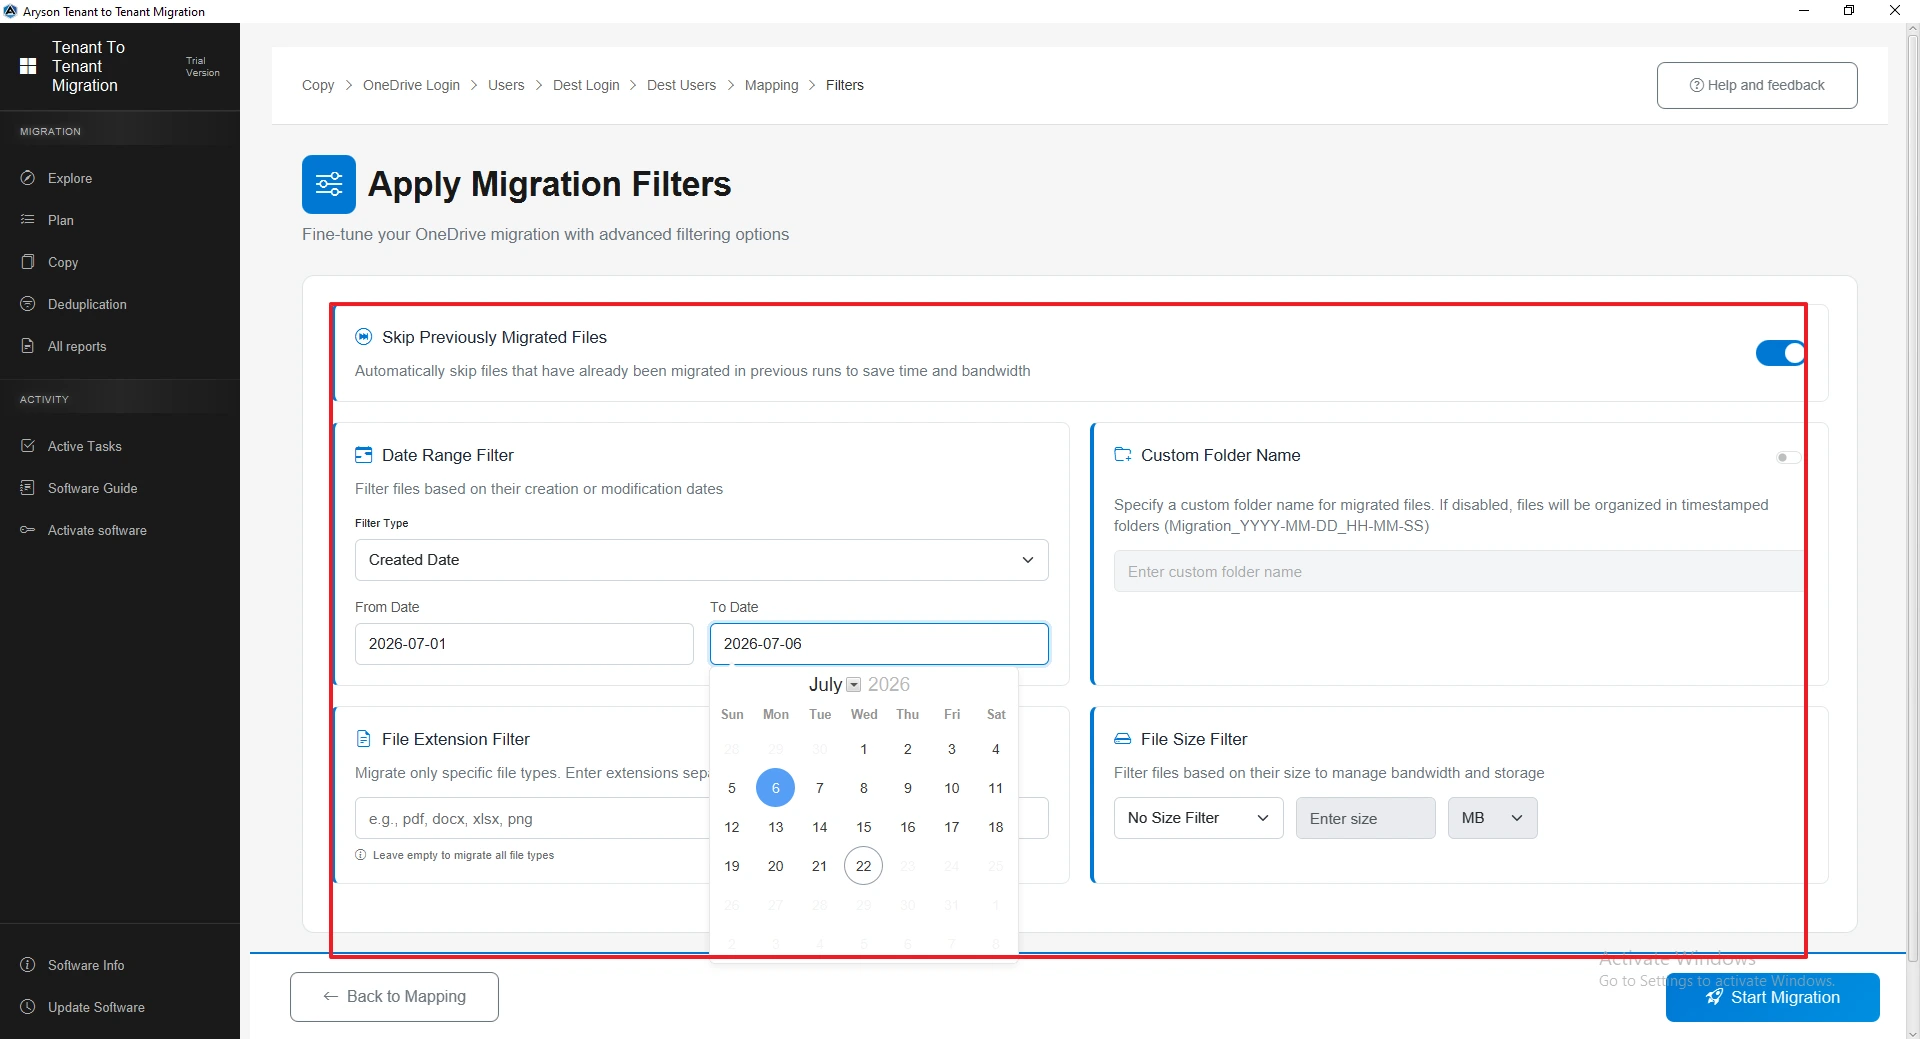Open Help and feedback
This screenshot has height=1039, width=1920.
1757,85
